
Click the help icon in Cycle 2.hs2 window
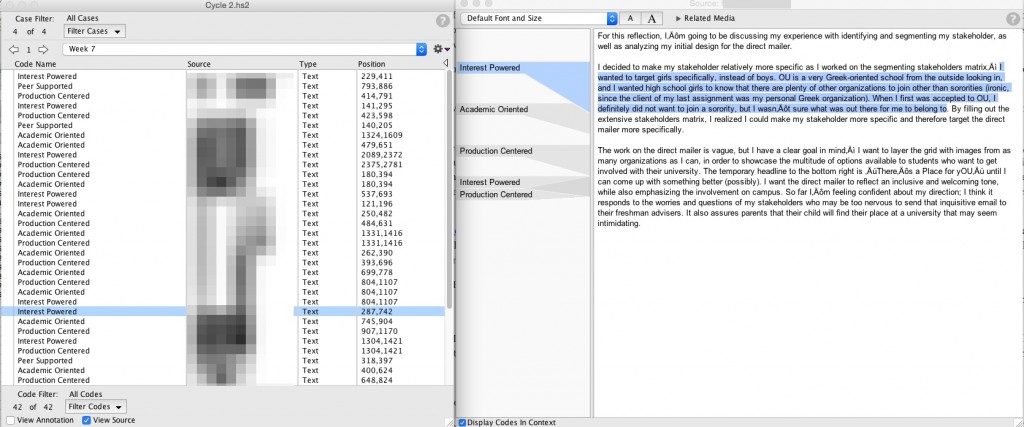coord(443,20)
